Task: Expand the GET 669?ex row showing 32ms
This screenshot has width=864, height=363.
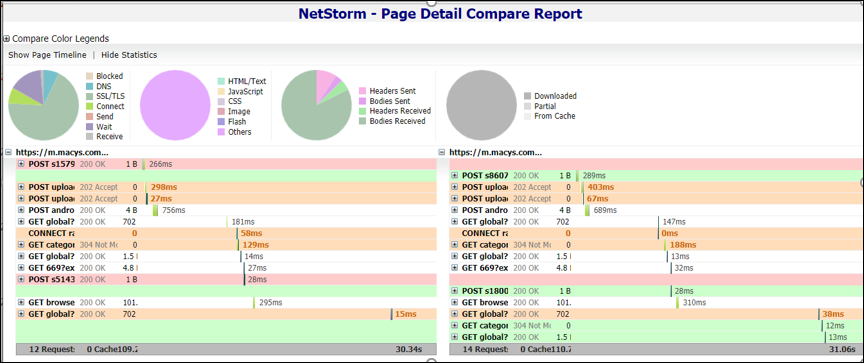Action: point(454,268)
